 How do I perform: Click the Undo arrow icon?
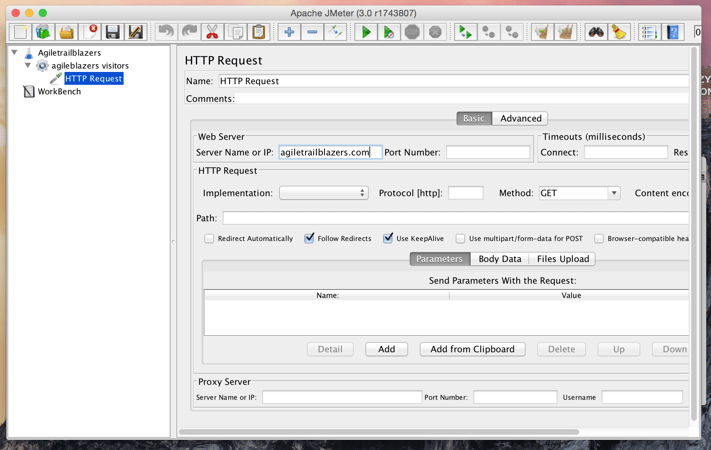point(166,32)
